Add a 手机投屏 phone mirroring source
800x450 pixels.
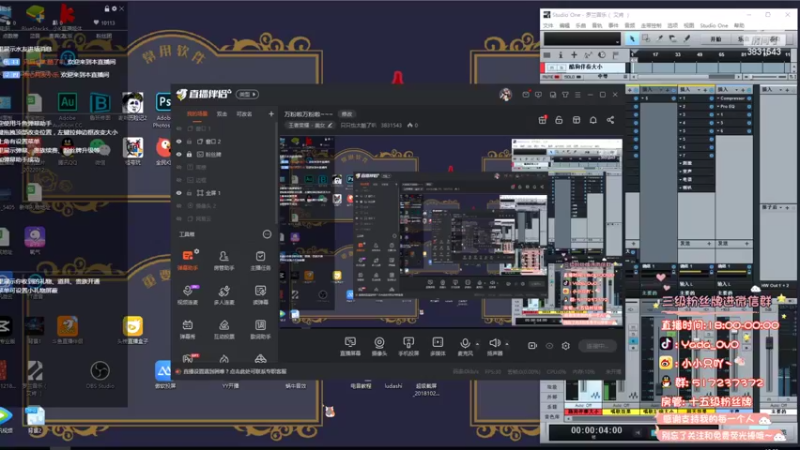(x=408, y=346)
